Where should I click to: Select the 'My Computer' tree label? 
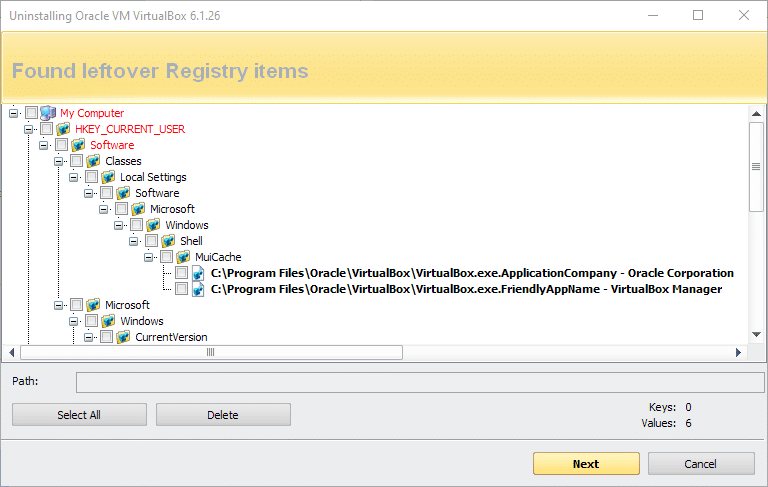point(92,113)
